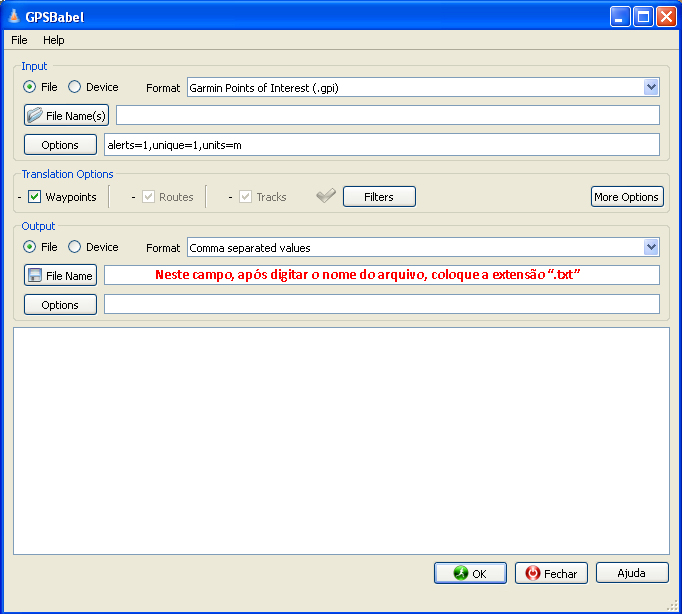Image resolution: width=682 pixels, height=614 pixels.
Task: Click the green runner icon on OK button
Action: pyautogui.click(x=461, y=573)
